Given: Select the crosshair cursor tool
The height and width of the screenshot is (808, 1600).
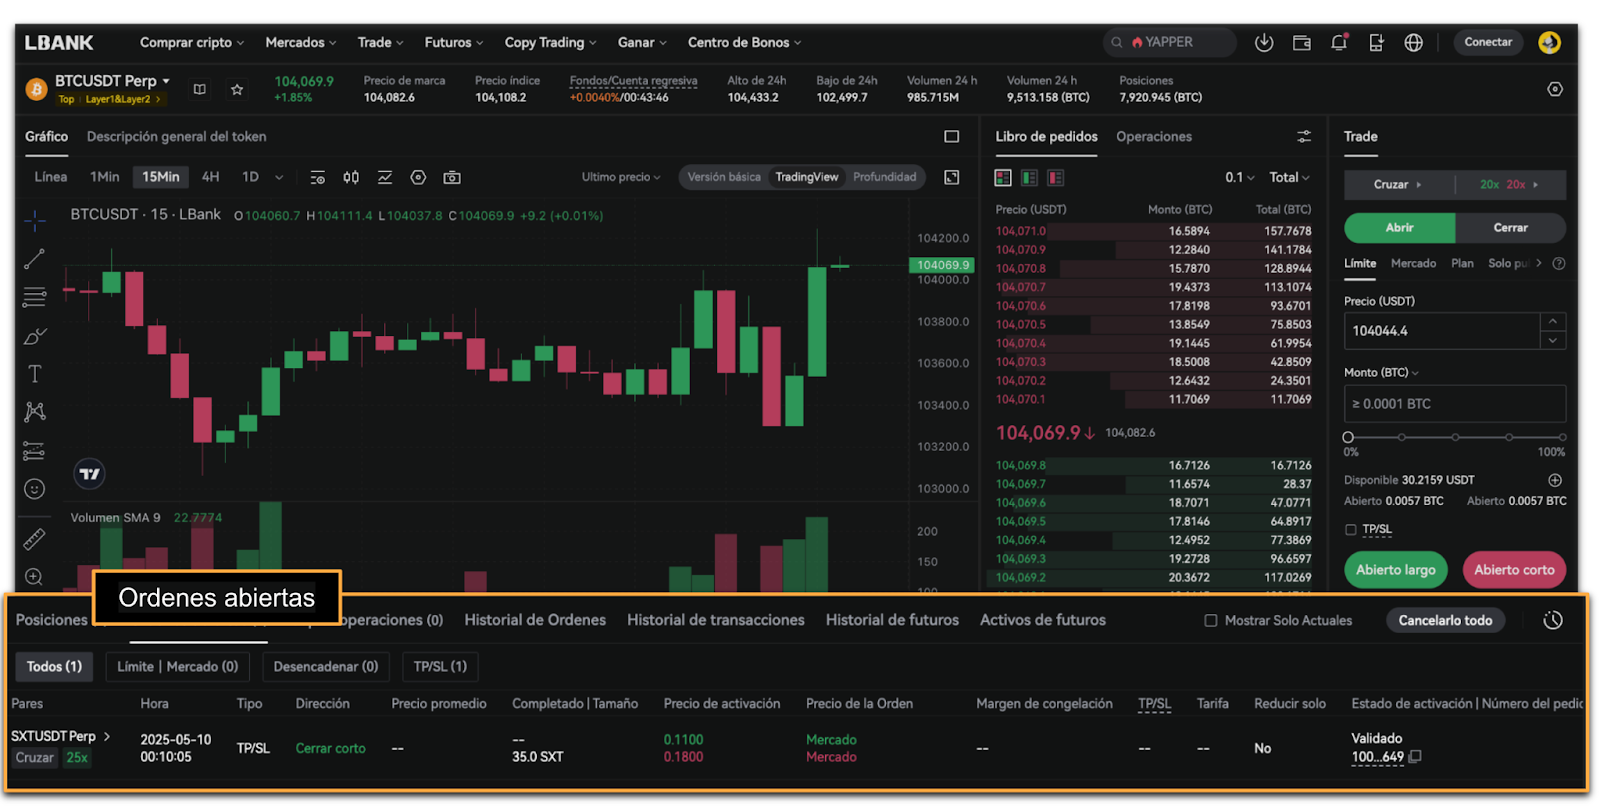Looking at the screenshot, I should pos(34,220).
